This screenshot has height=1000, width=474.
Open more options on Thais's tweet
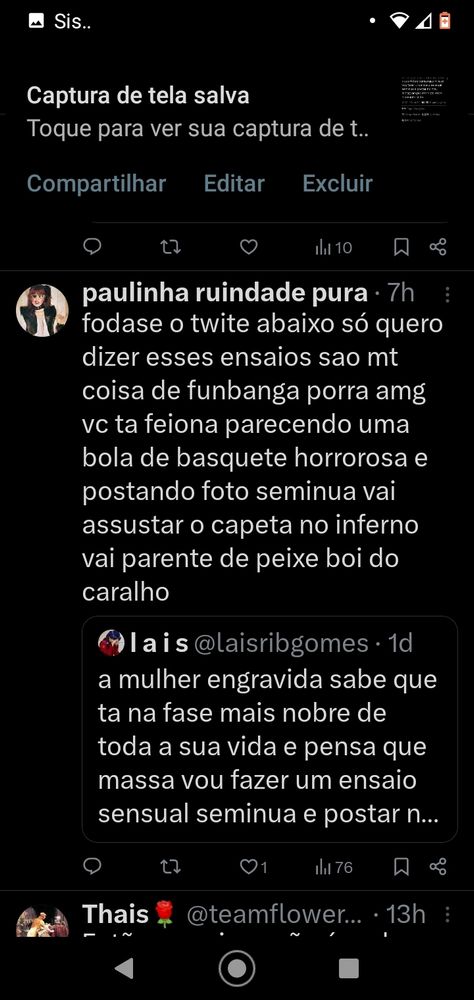(x=447, y=915)
